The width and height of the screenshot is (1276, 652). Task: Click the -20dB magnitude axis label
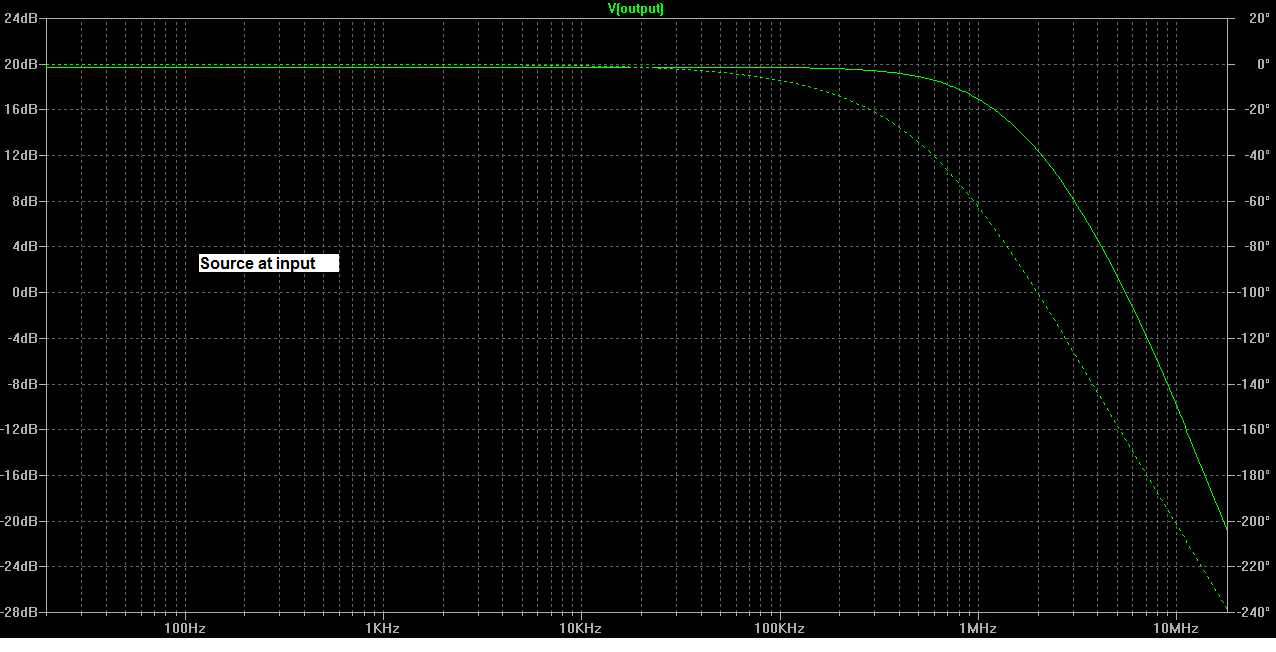(x=19, y=521)
